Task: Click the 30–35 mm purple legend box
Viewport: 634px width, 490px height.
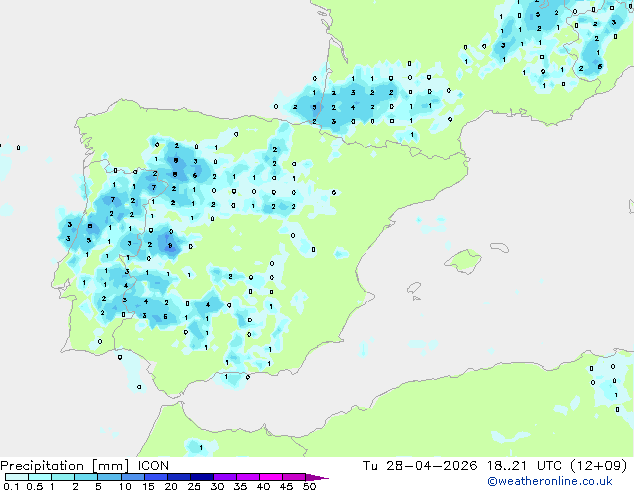Action: pyautogui.click(x=225, y=477)
